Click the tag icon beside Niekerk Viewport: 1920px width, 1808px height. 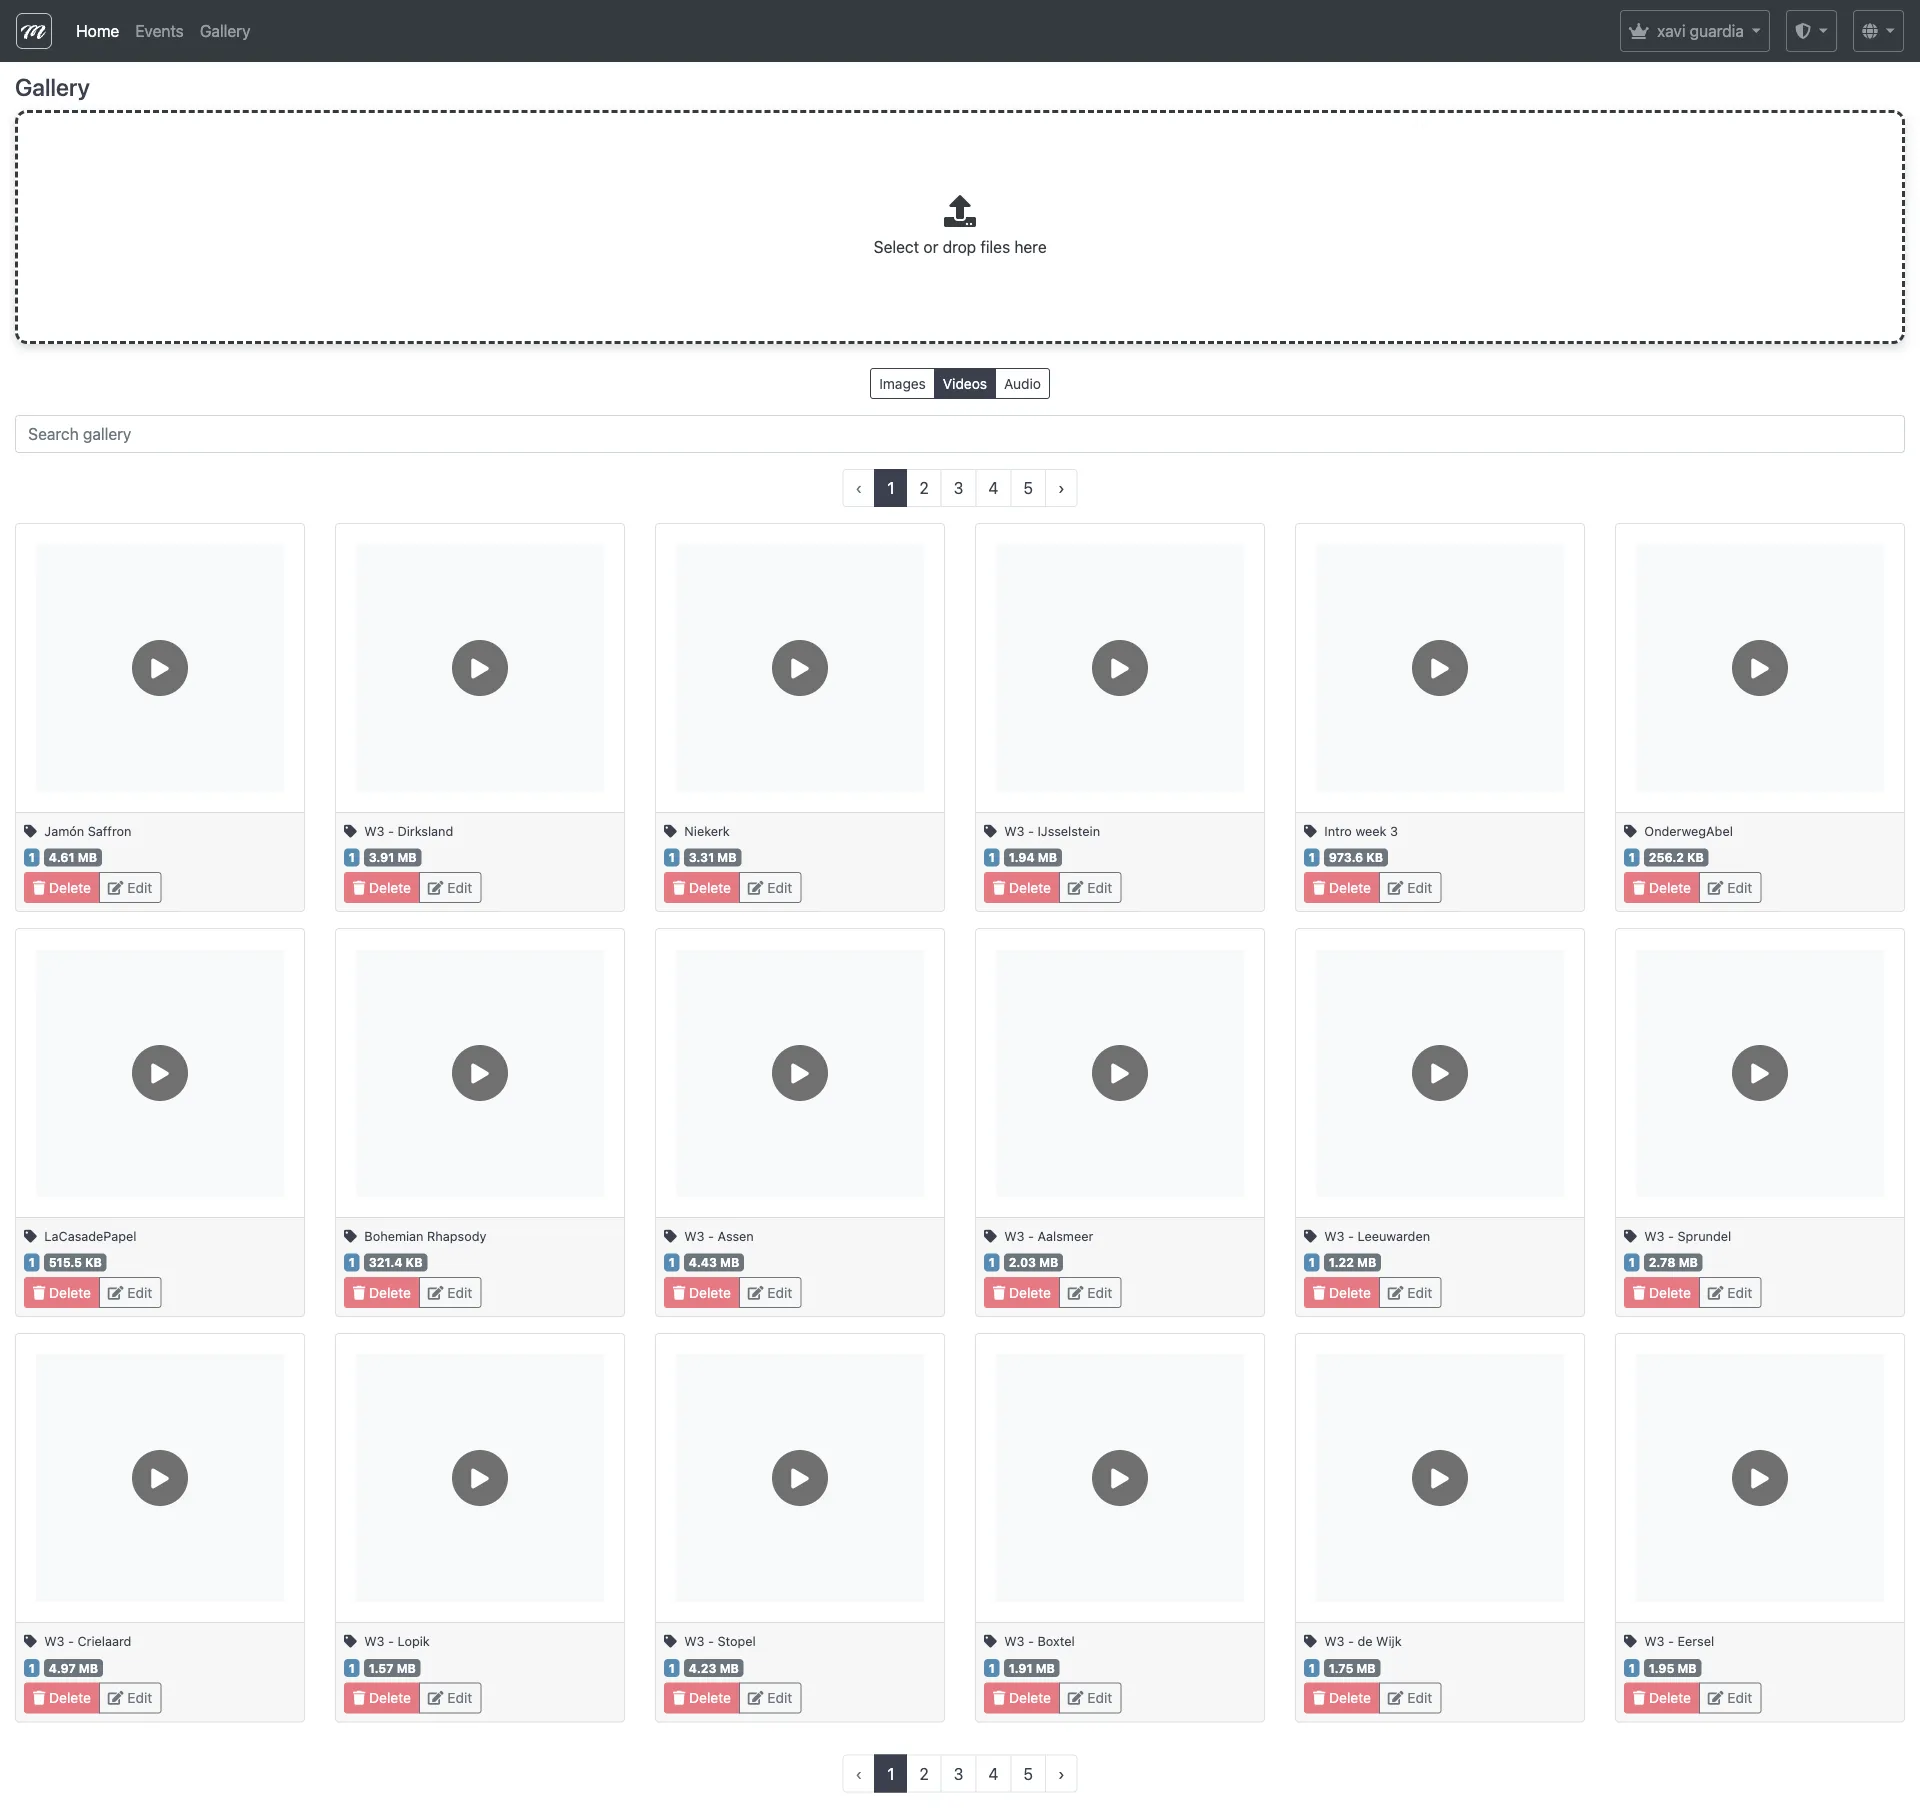(x=671, y=831)
